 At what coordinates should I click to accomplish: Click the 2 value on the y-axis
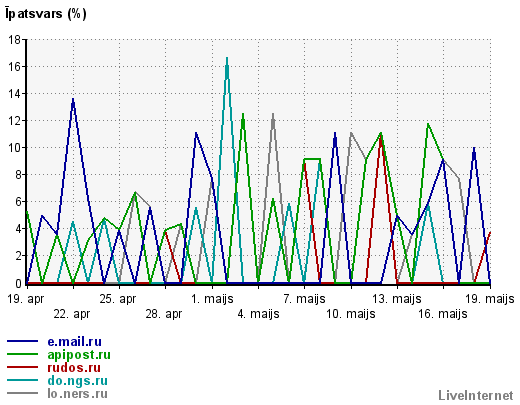(18, 256)
